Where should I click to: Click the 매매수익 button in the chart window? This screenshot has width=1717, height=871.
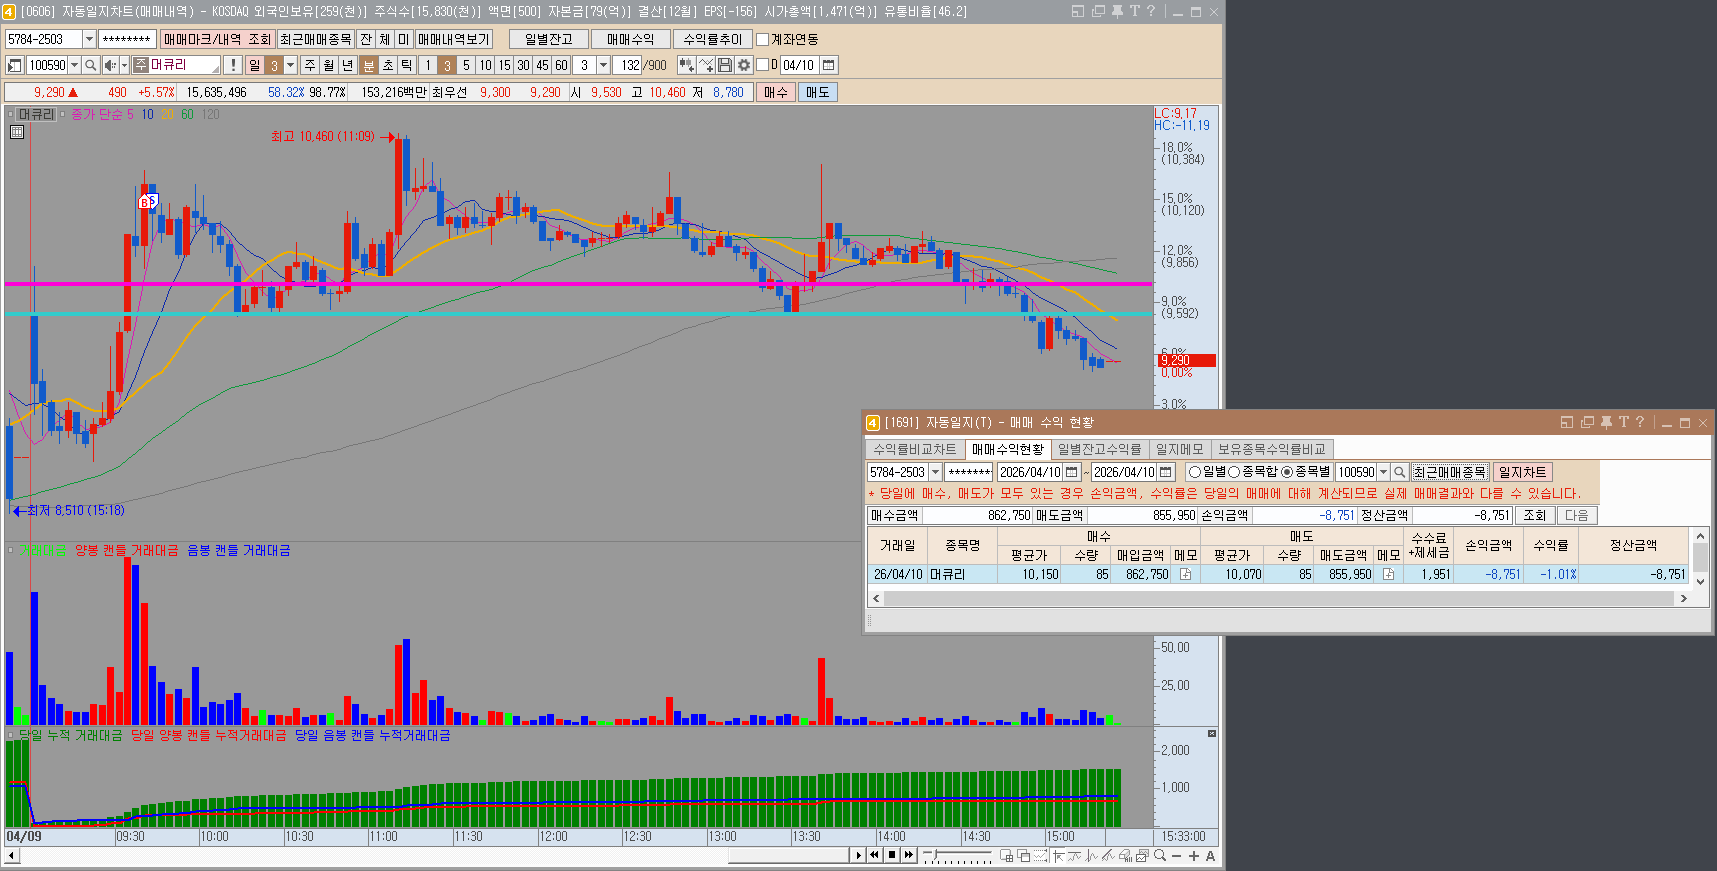(x=630, y=39)
